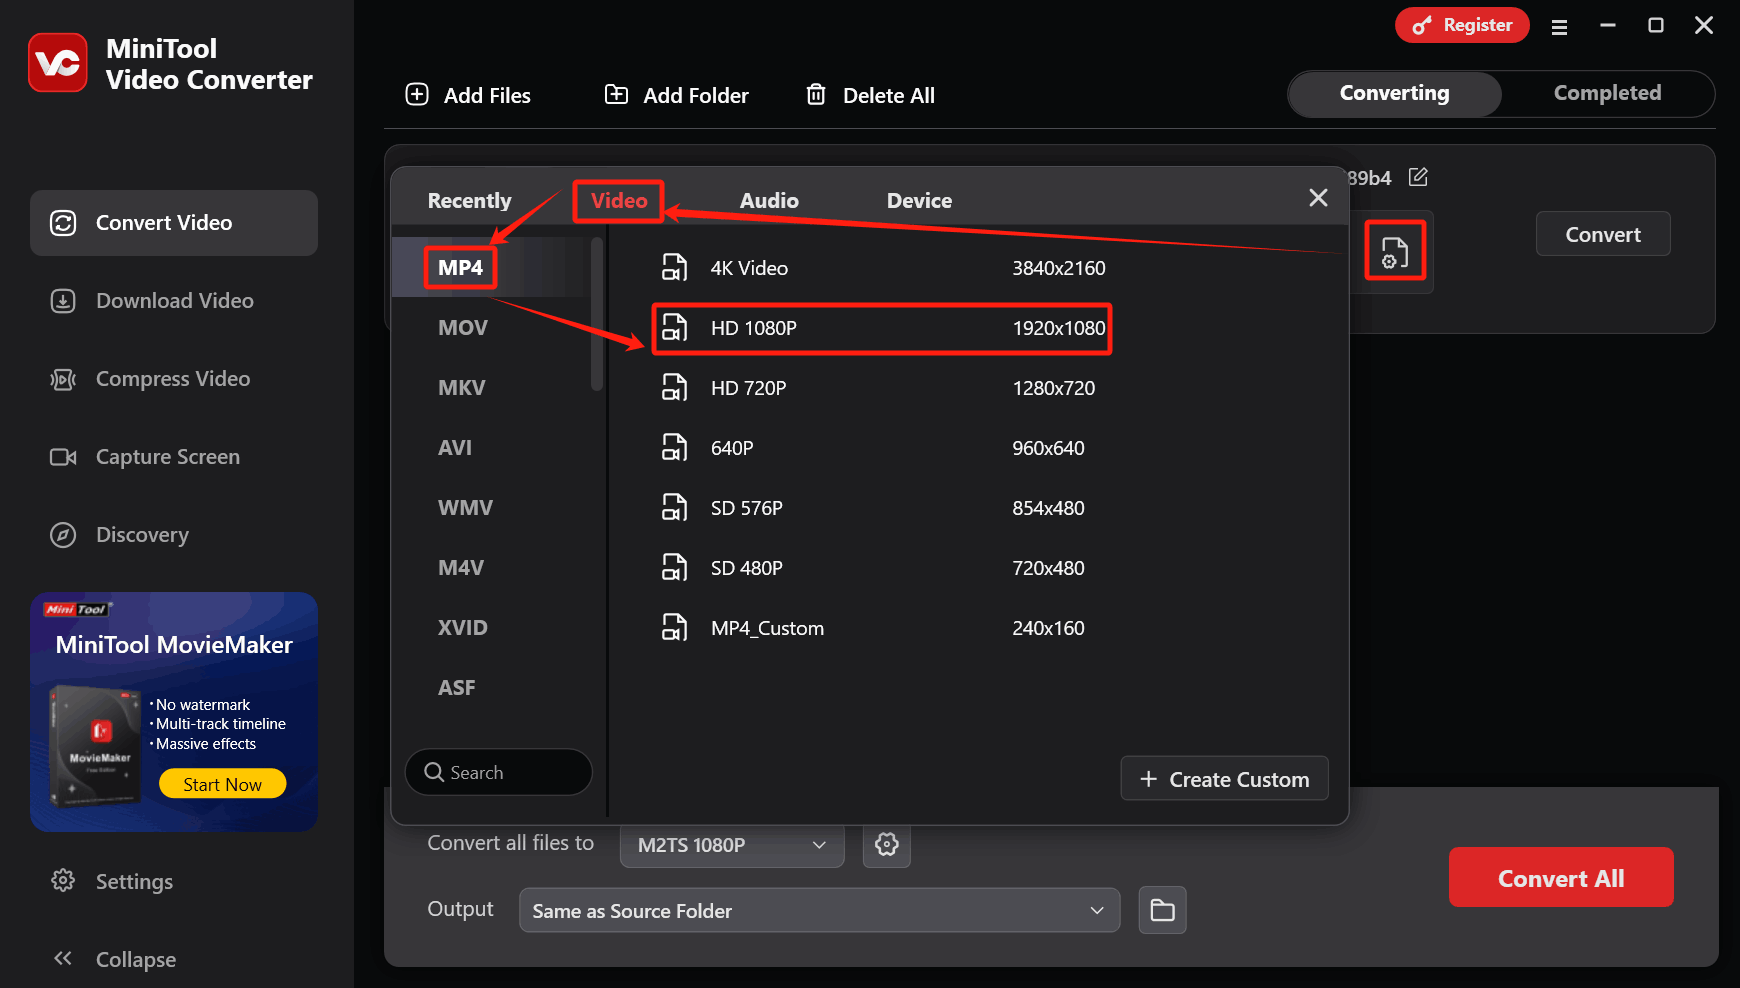Click the SD 576P format icon
1740x988 pixels.
coord(675,508)
